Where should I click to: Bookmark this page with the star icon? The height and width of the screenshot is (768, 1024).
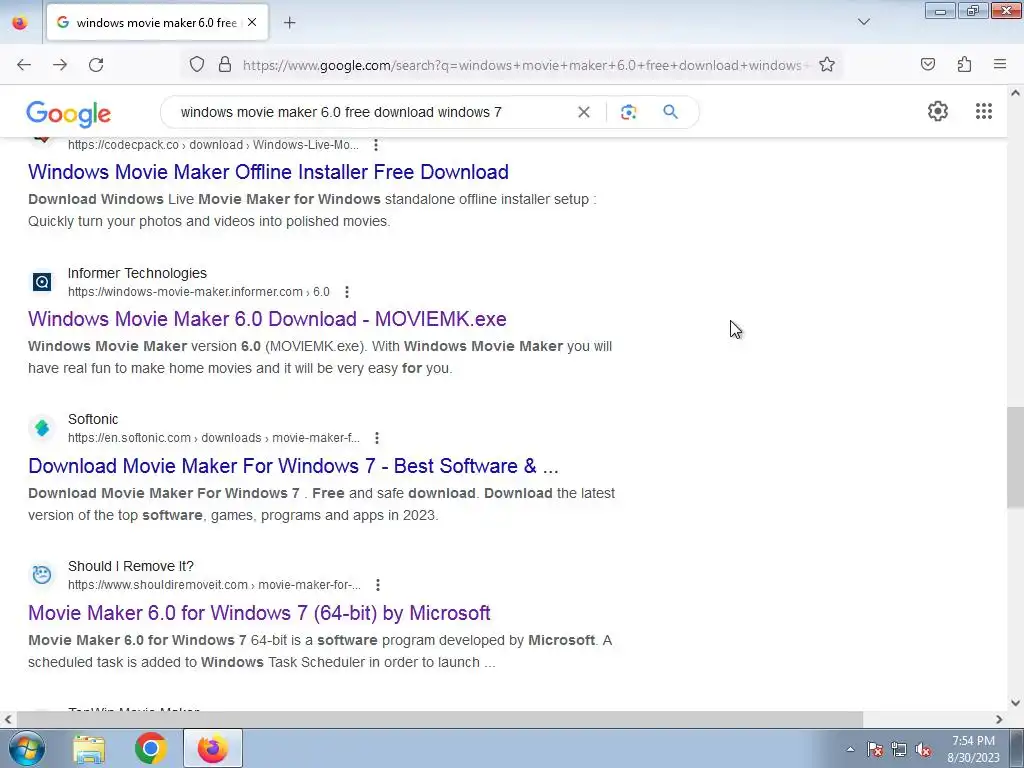[x=827, y=65]
